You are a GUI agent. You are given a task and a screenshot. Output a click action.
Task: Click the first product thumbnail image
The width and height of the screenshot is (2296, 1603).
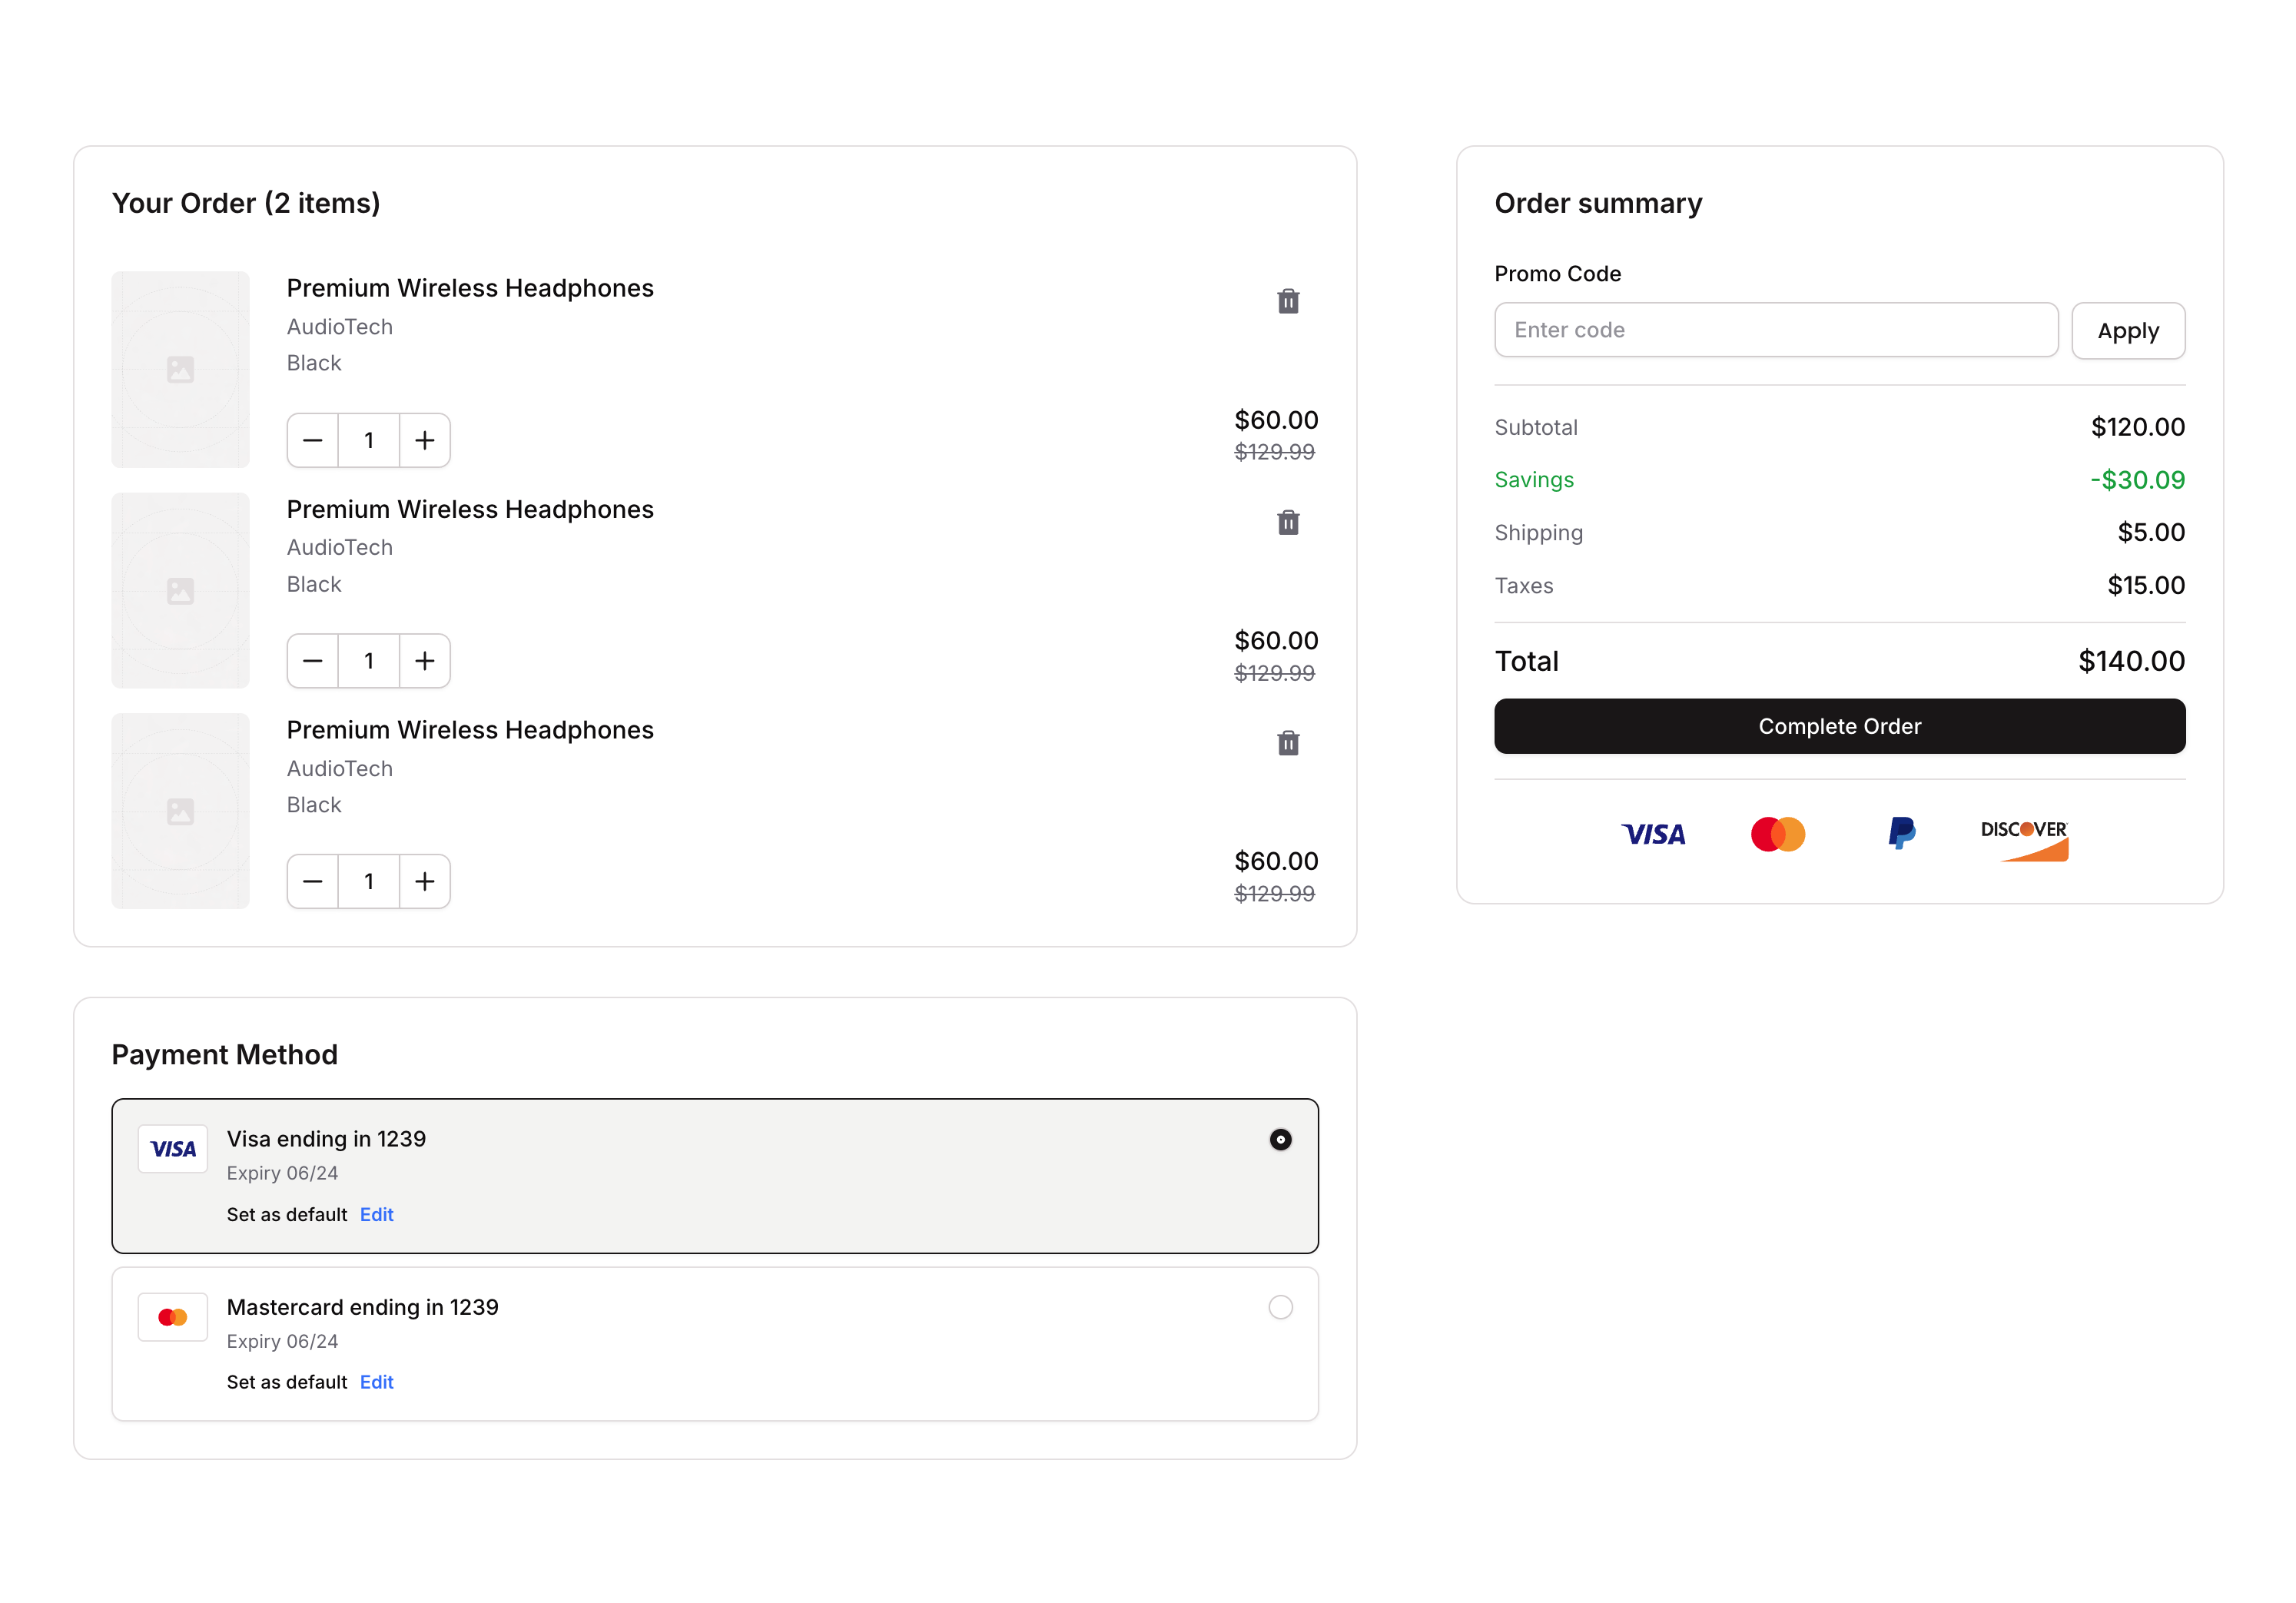(x=180, y=369)
